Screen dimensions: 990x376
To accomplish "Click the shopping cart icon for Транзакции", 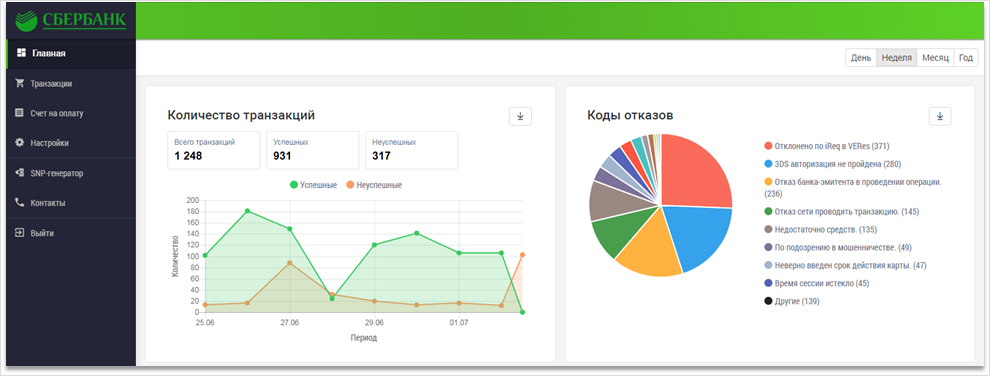I will click(x=20, y=83).
